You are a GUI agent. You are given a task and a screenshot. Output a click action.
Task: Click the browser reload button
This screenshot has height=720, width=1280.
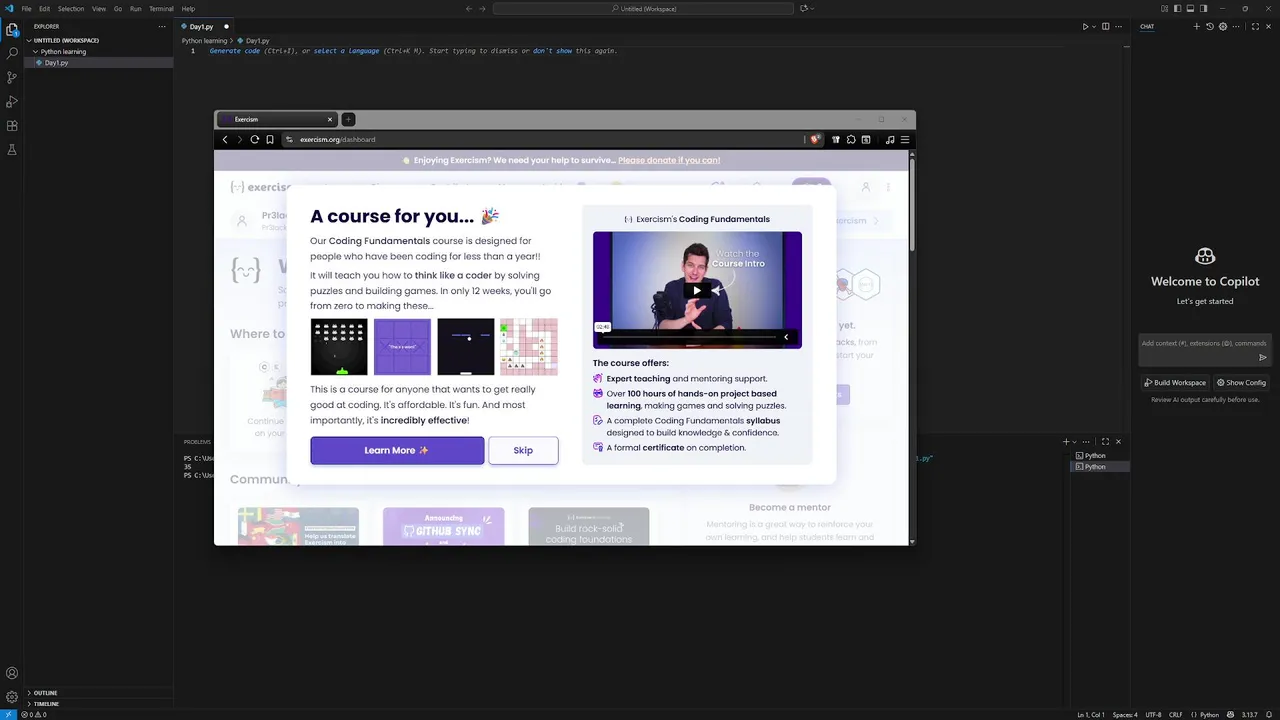click(x=254, y=139)
